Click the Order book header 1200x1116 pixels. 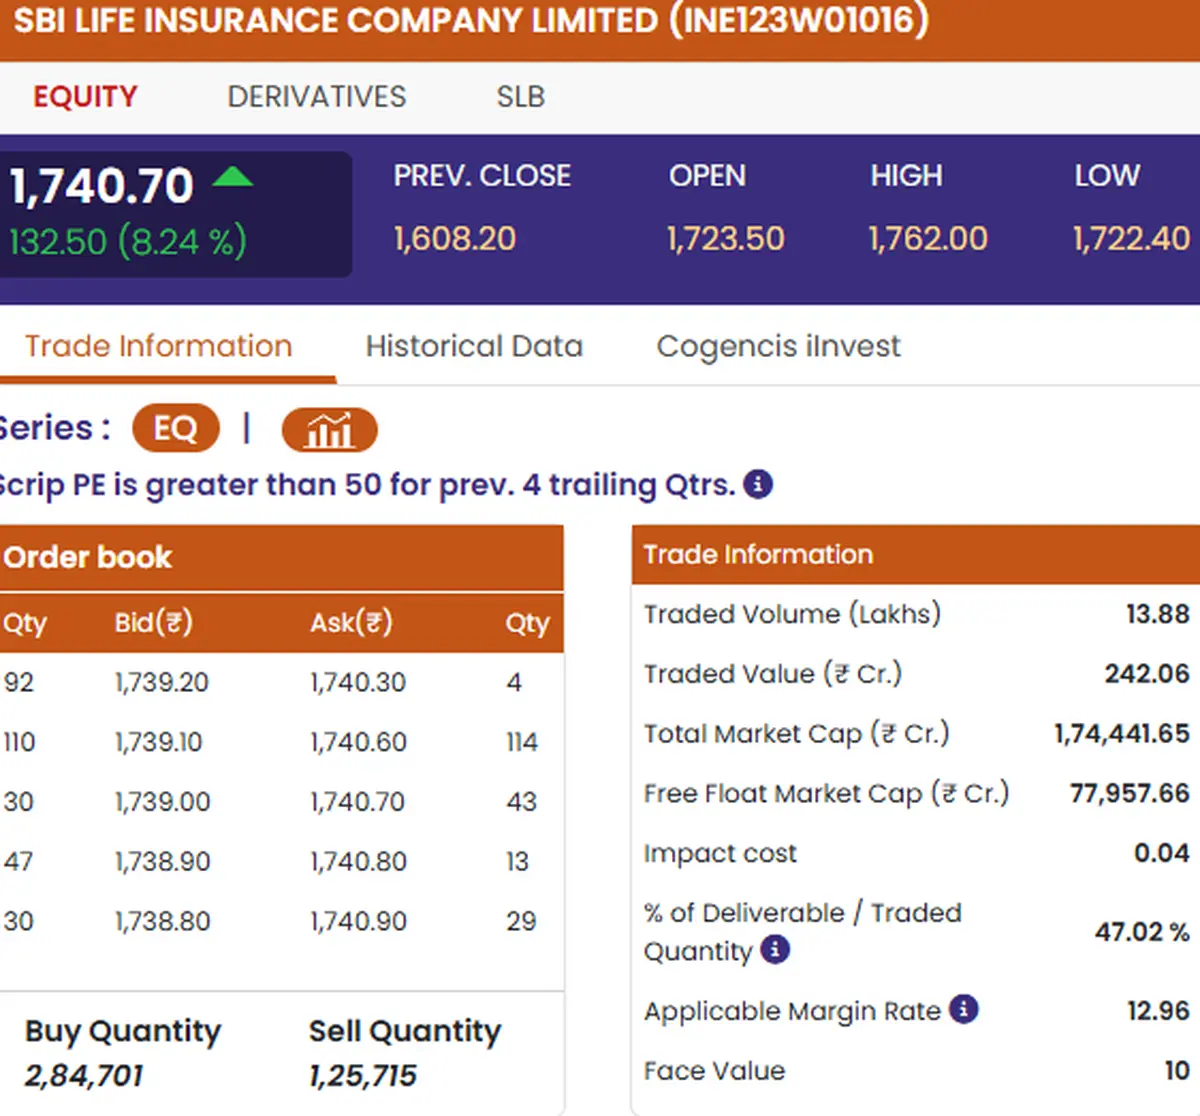click(x=87, y=557)
